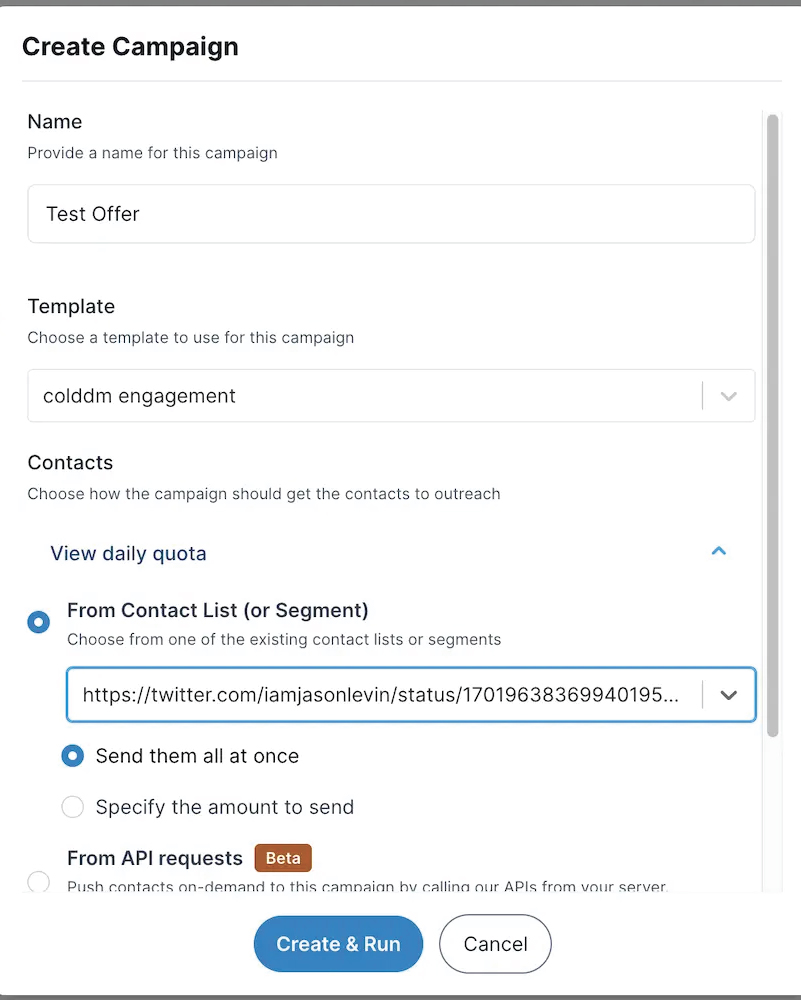The image size is (801, 1004).
Task: Click the Test Offer name field
Action: [390, 213]
